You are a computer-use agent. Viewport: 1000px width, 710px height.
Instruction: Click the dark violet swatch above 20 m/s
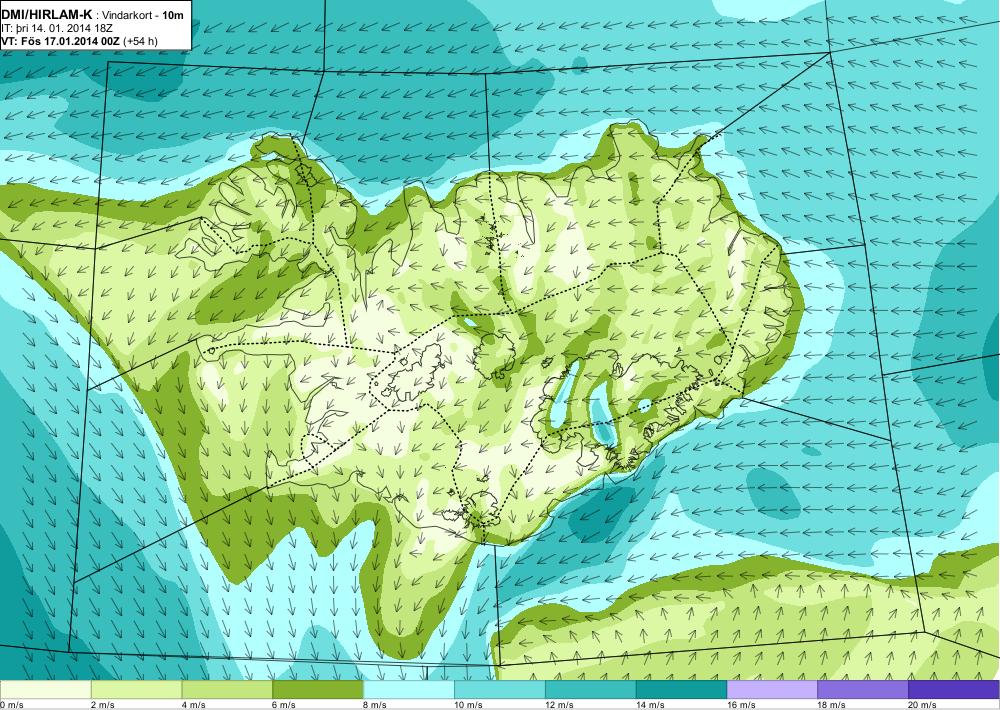(x=953, y=690)
